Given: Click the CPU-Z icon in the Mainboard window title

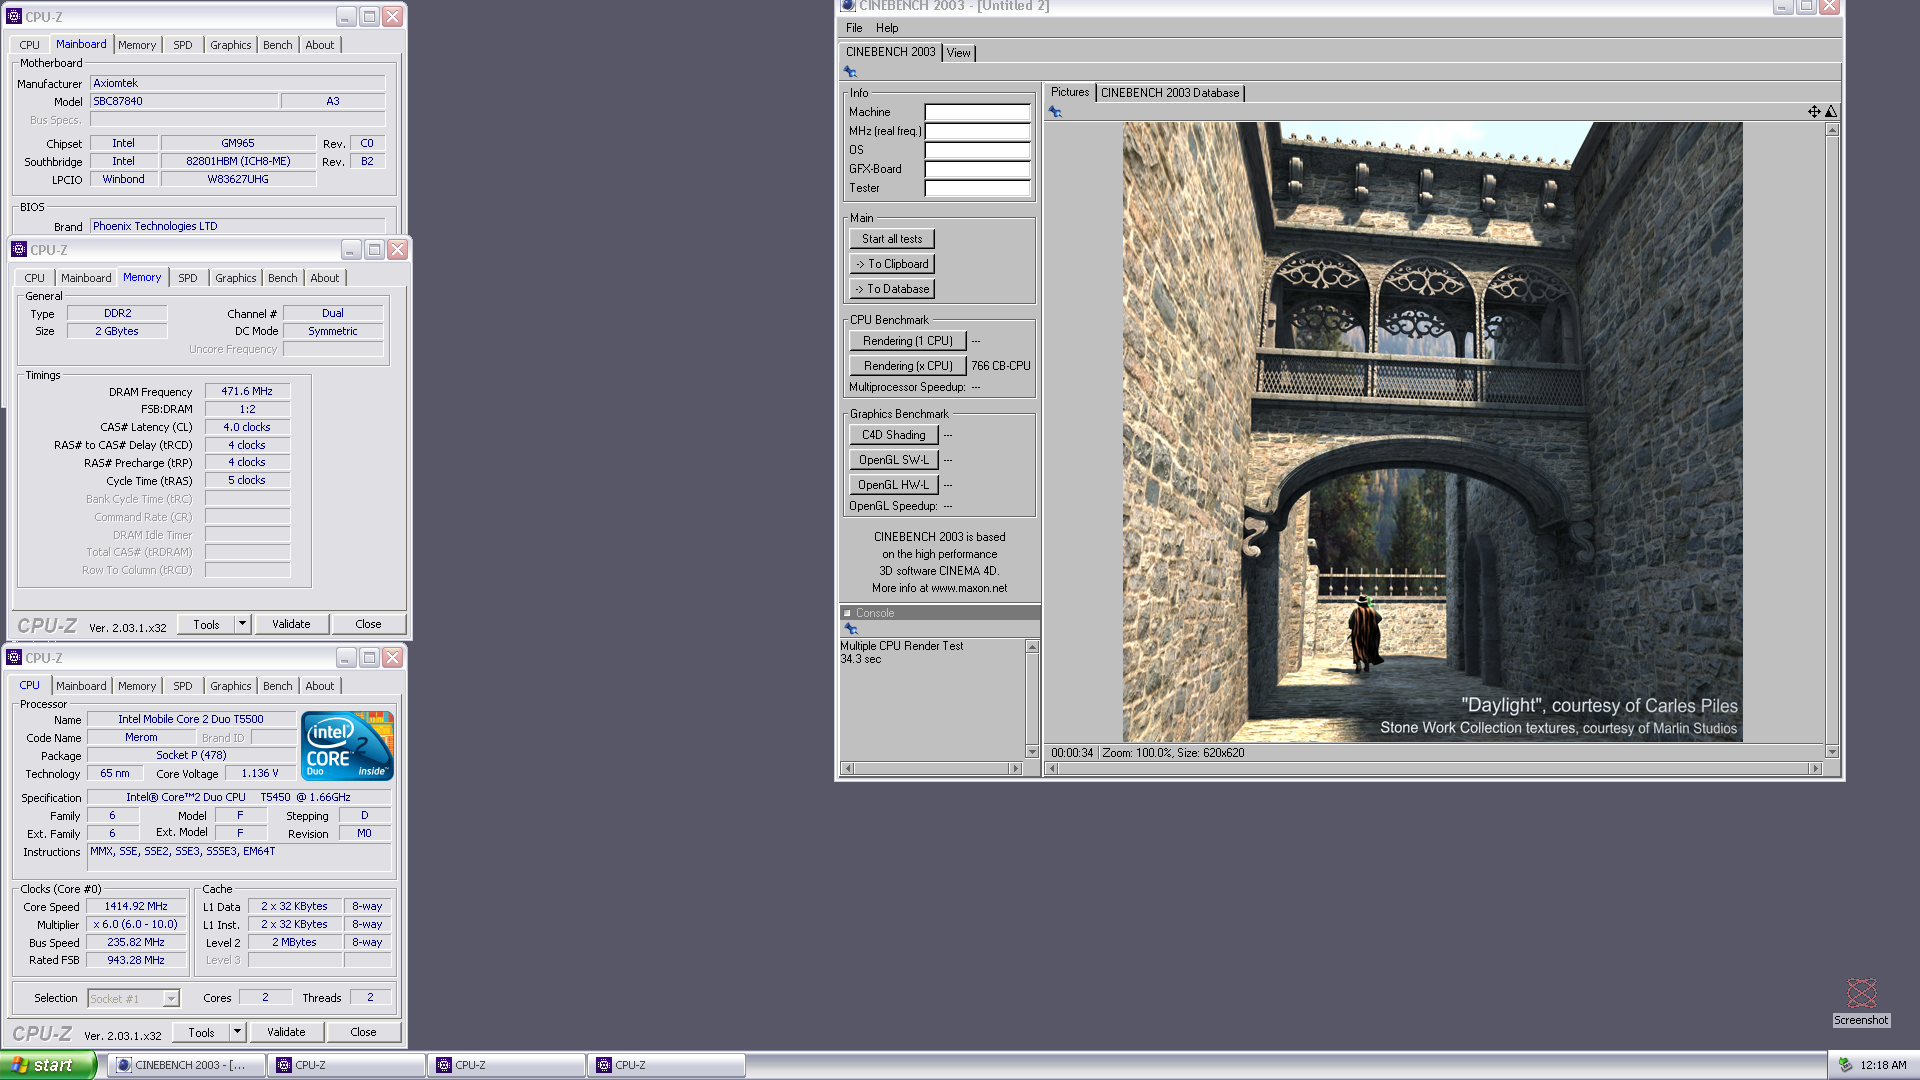Looking at the screenshot, I should point(14,17).
